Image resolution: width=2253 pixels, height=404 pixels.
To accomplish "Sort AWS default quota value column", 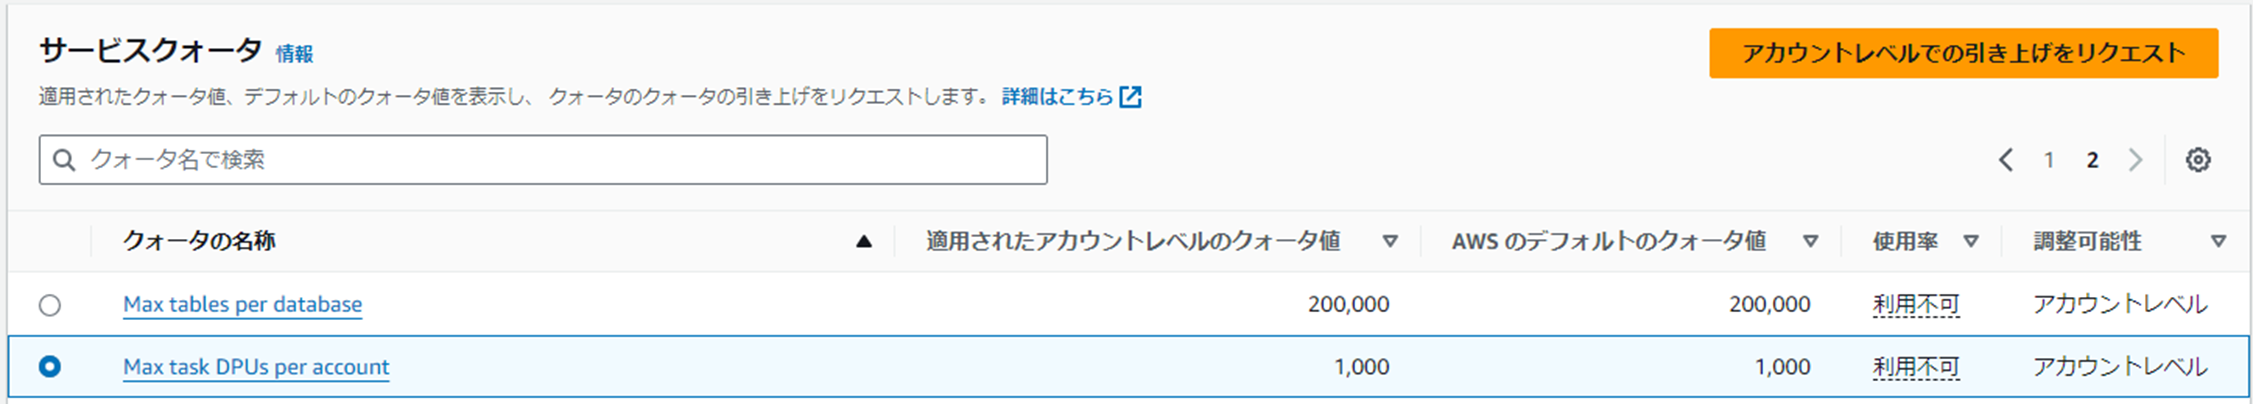I will pyautogui.click(x=1810, y=241).
